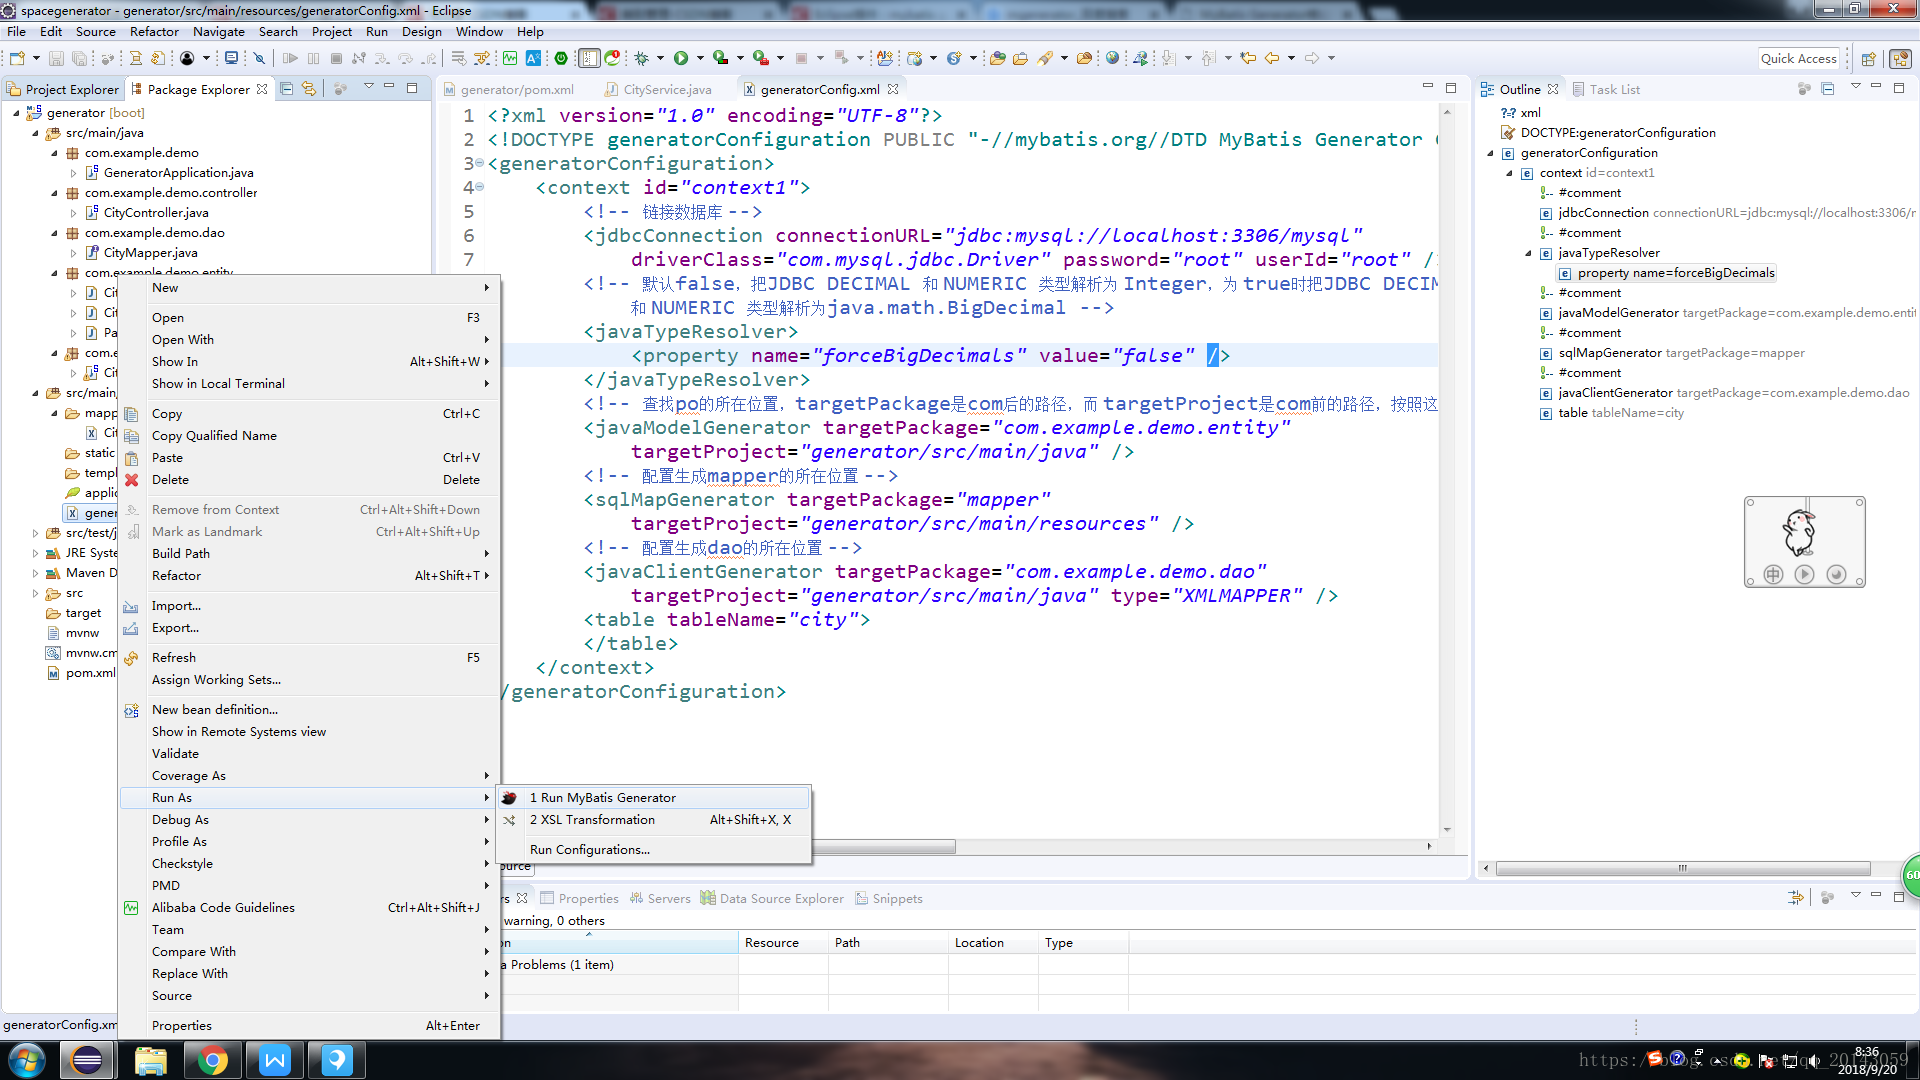Click the editor horizontal scrollbar

click(x=883, y=847)
